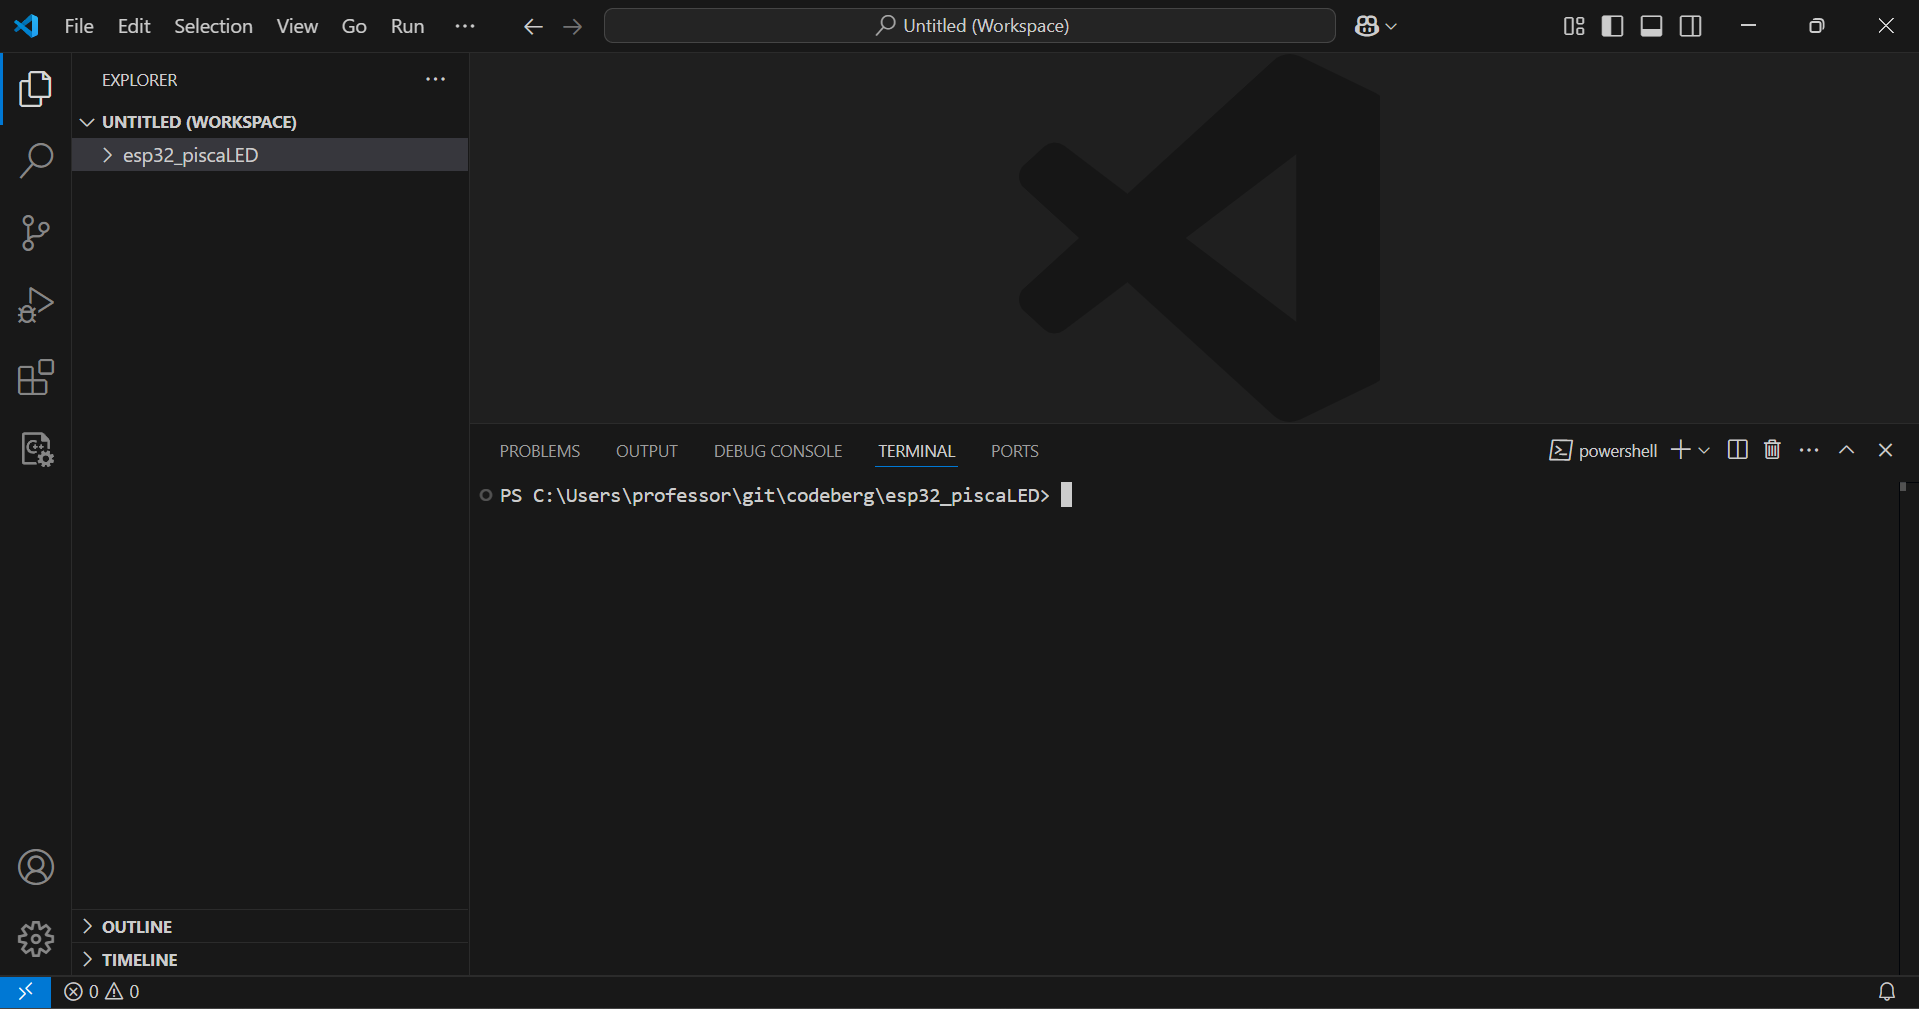The height and width of the screenshot is (1009, 1919).
Task: Customize layout from title bar
Action: pos(1574,26)
